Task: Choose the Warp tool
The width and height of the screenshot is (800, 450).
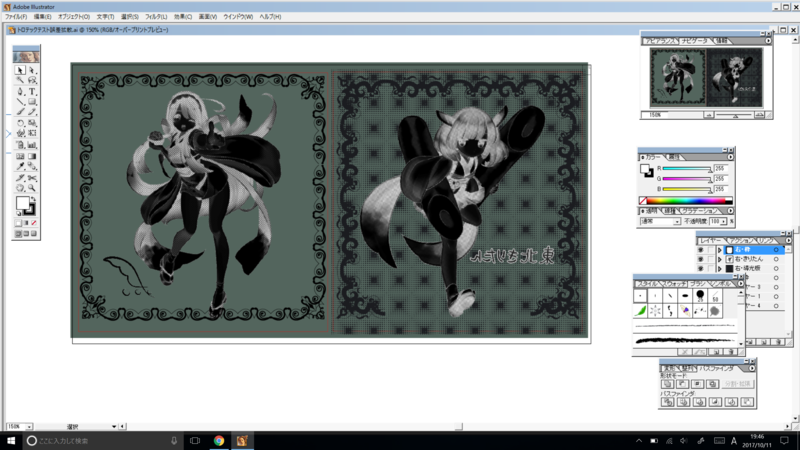Action: (20, 134)
